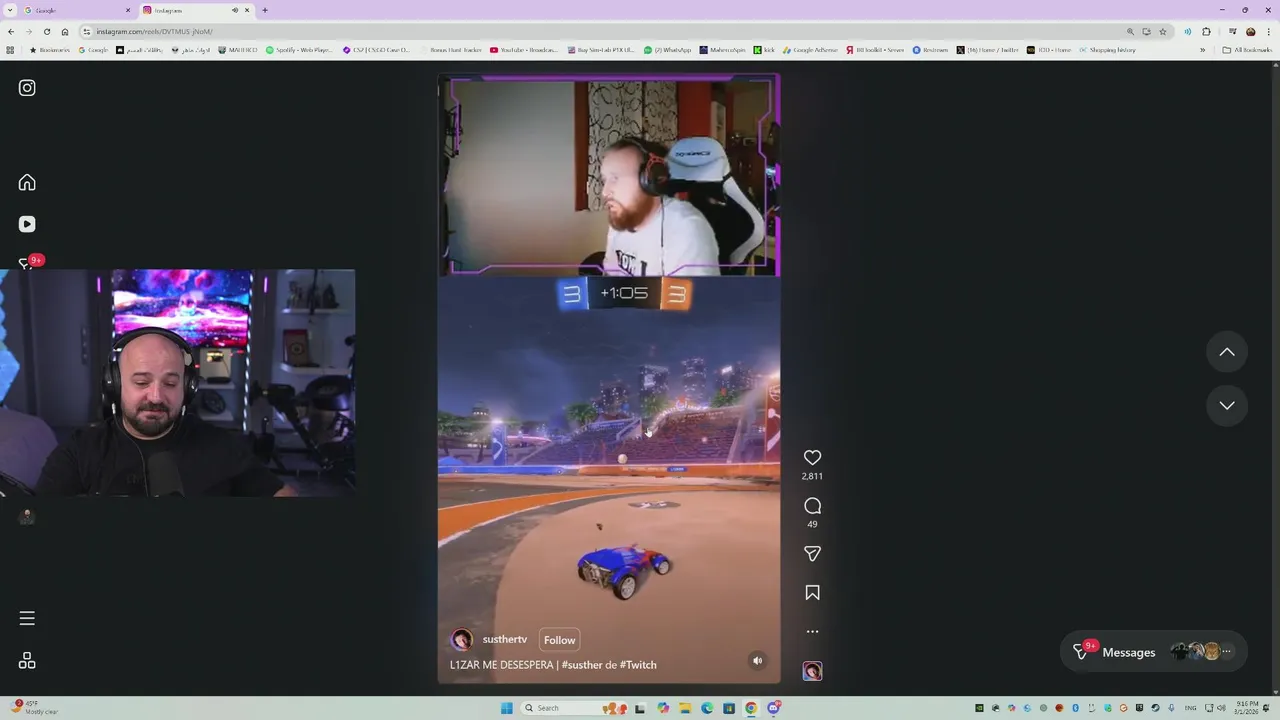Open Chrome extensions puzzle icon
Image resolution: width=1280 pixels, height=720 pixels.
point(1206,32)
